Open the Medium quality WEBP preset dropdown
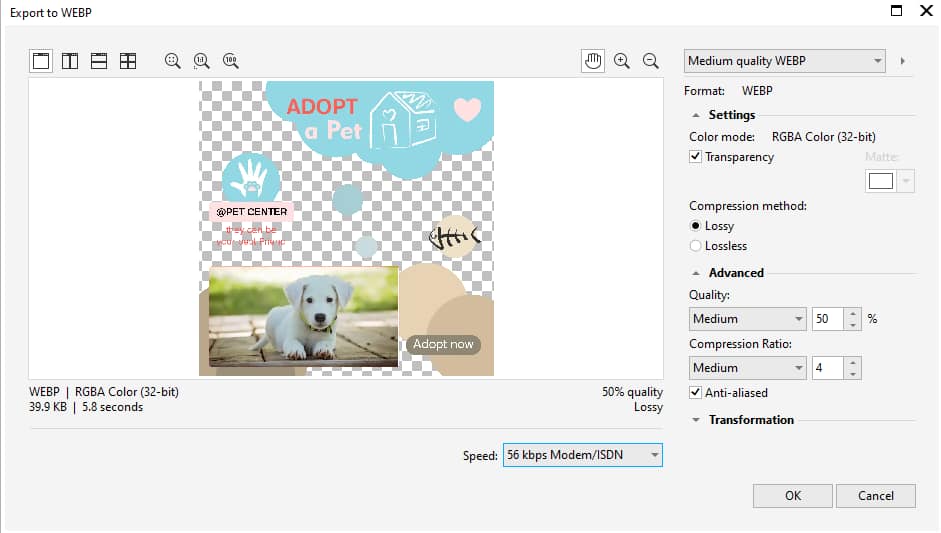 point(785,61)
